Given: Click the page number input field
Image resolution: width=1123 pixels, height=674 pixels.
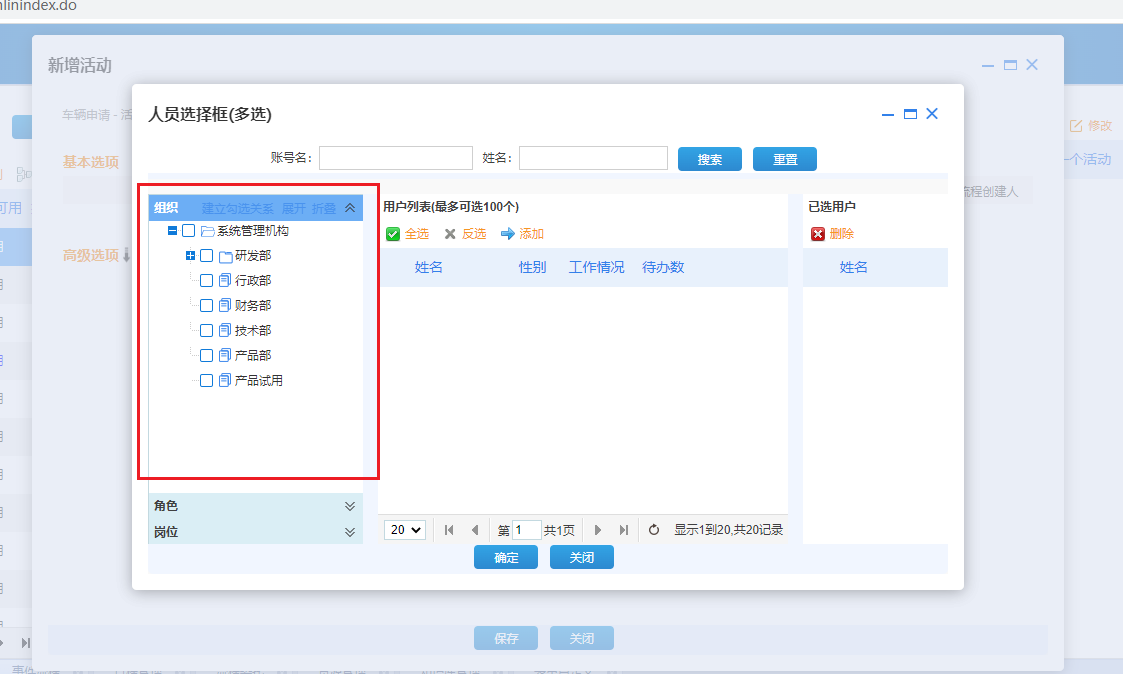Looking at the screenshot, I should (x=526, y=530).
